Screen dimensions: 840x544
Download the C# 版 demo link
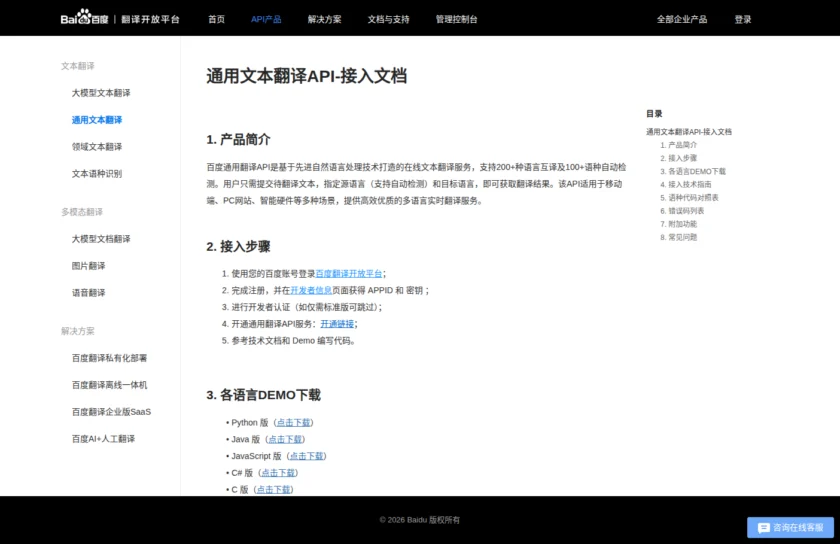(x=278, y=473)
